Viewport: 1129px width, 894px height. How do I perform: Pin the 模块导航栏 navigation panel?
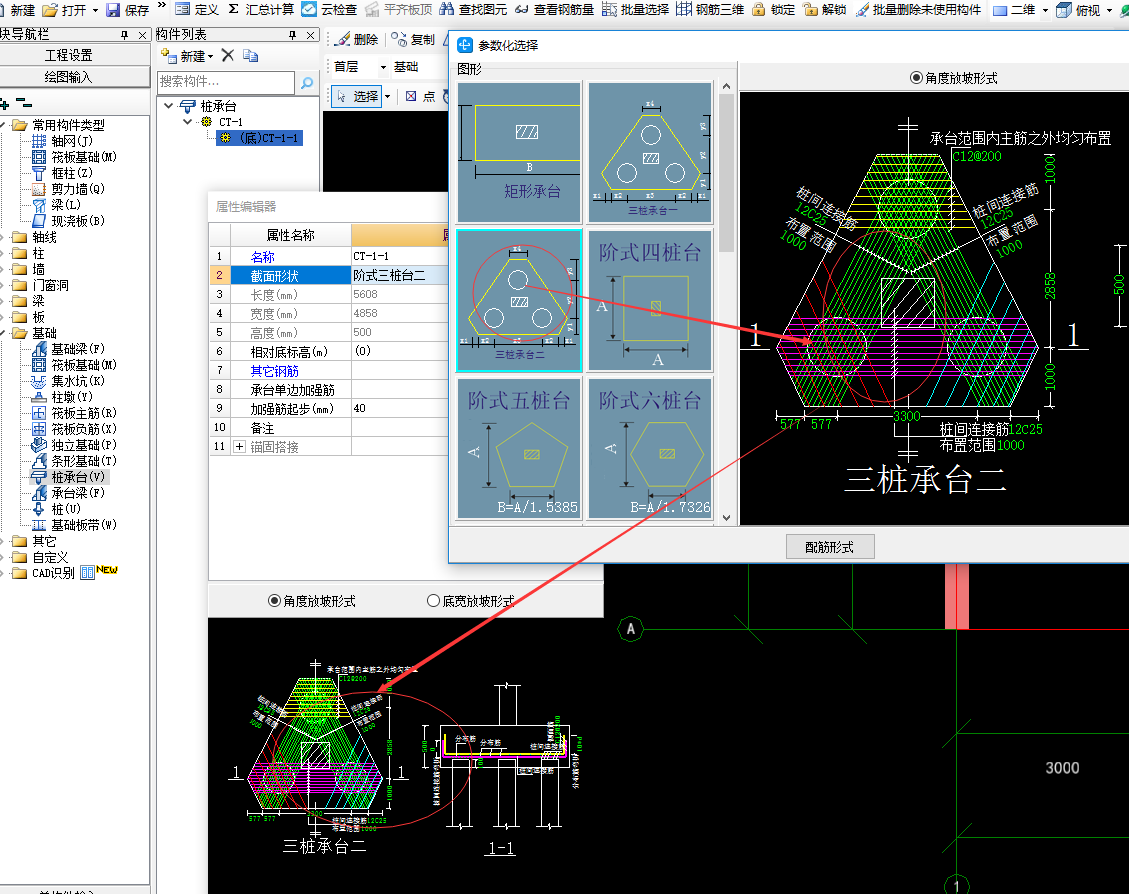coord(125,35)
